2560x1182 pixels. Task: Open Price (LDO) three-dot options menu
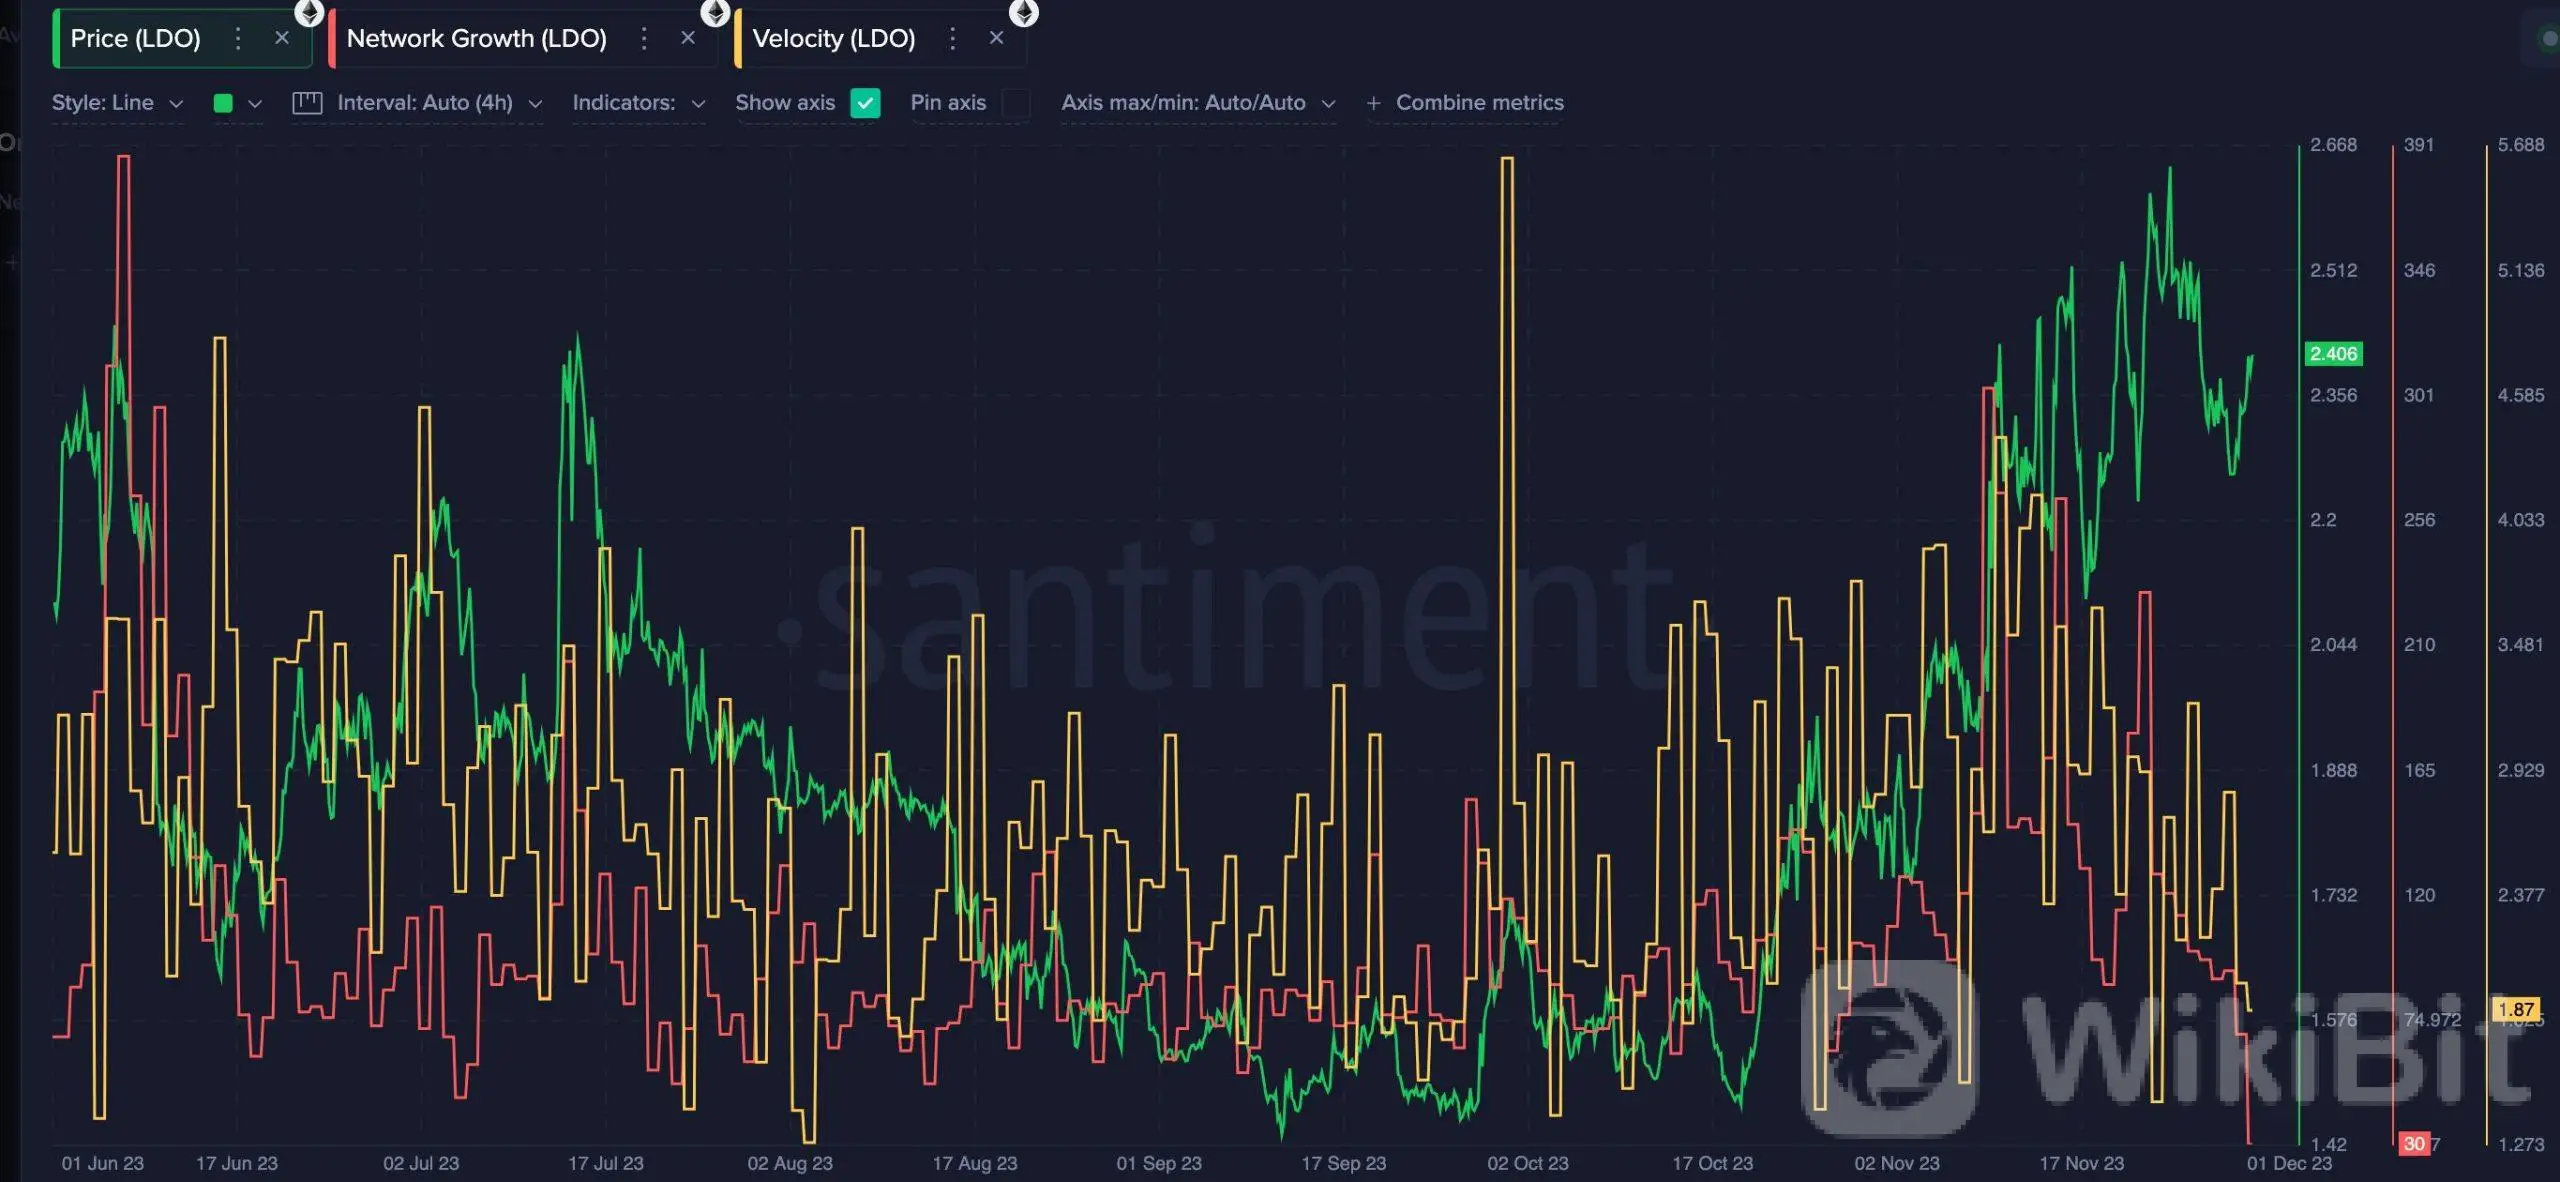(x=238, y=39)
